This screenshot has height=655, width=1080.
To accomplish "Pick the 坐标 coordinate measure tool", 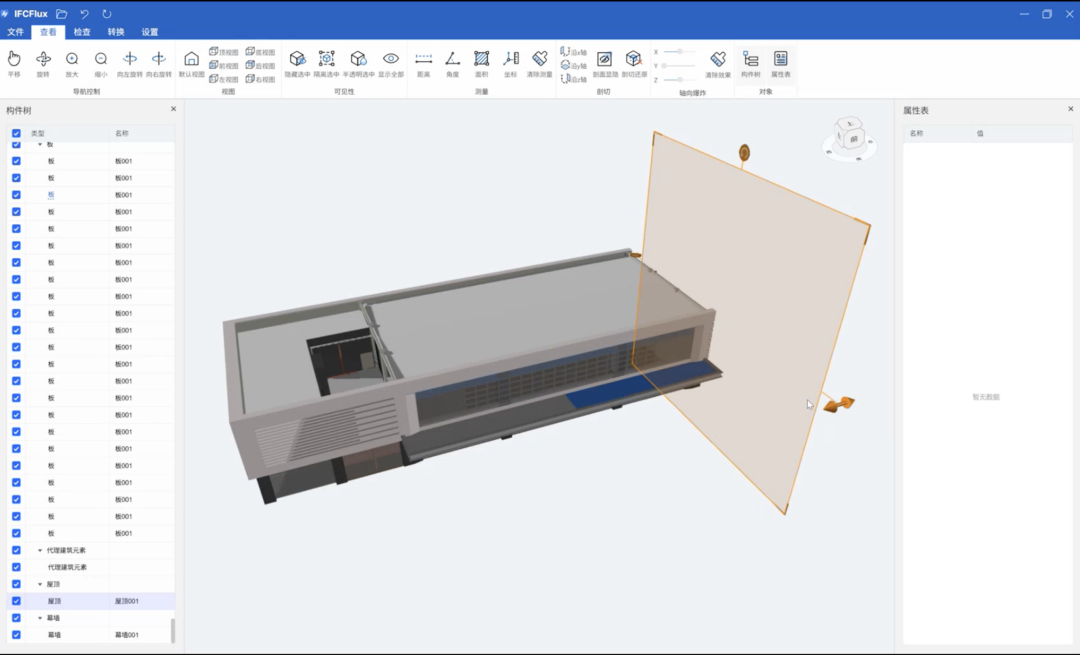I will tap(510, 63).
